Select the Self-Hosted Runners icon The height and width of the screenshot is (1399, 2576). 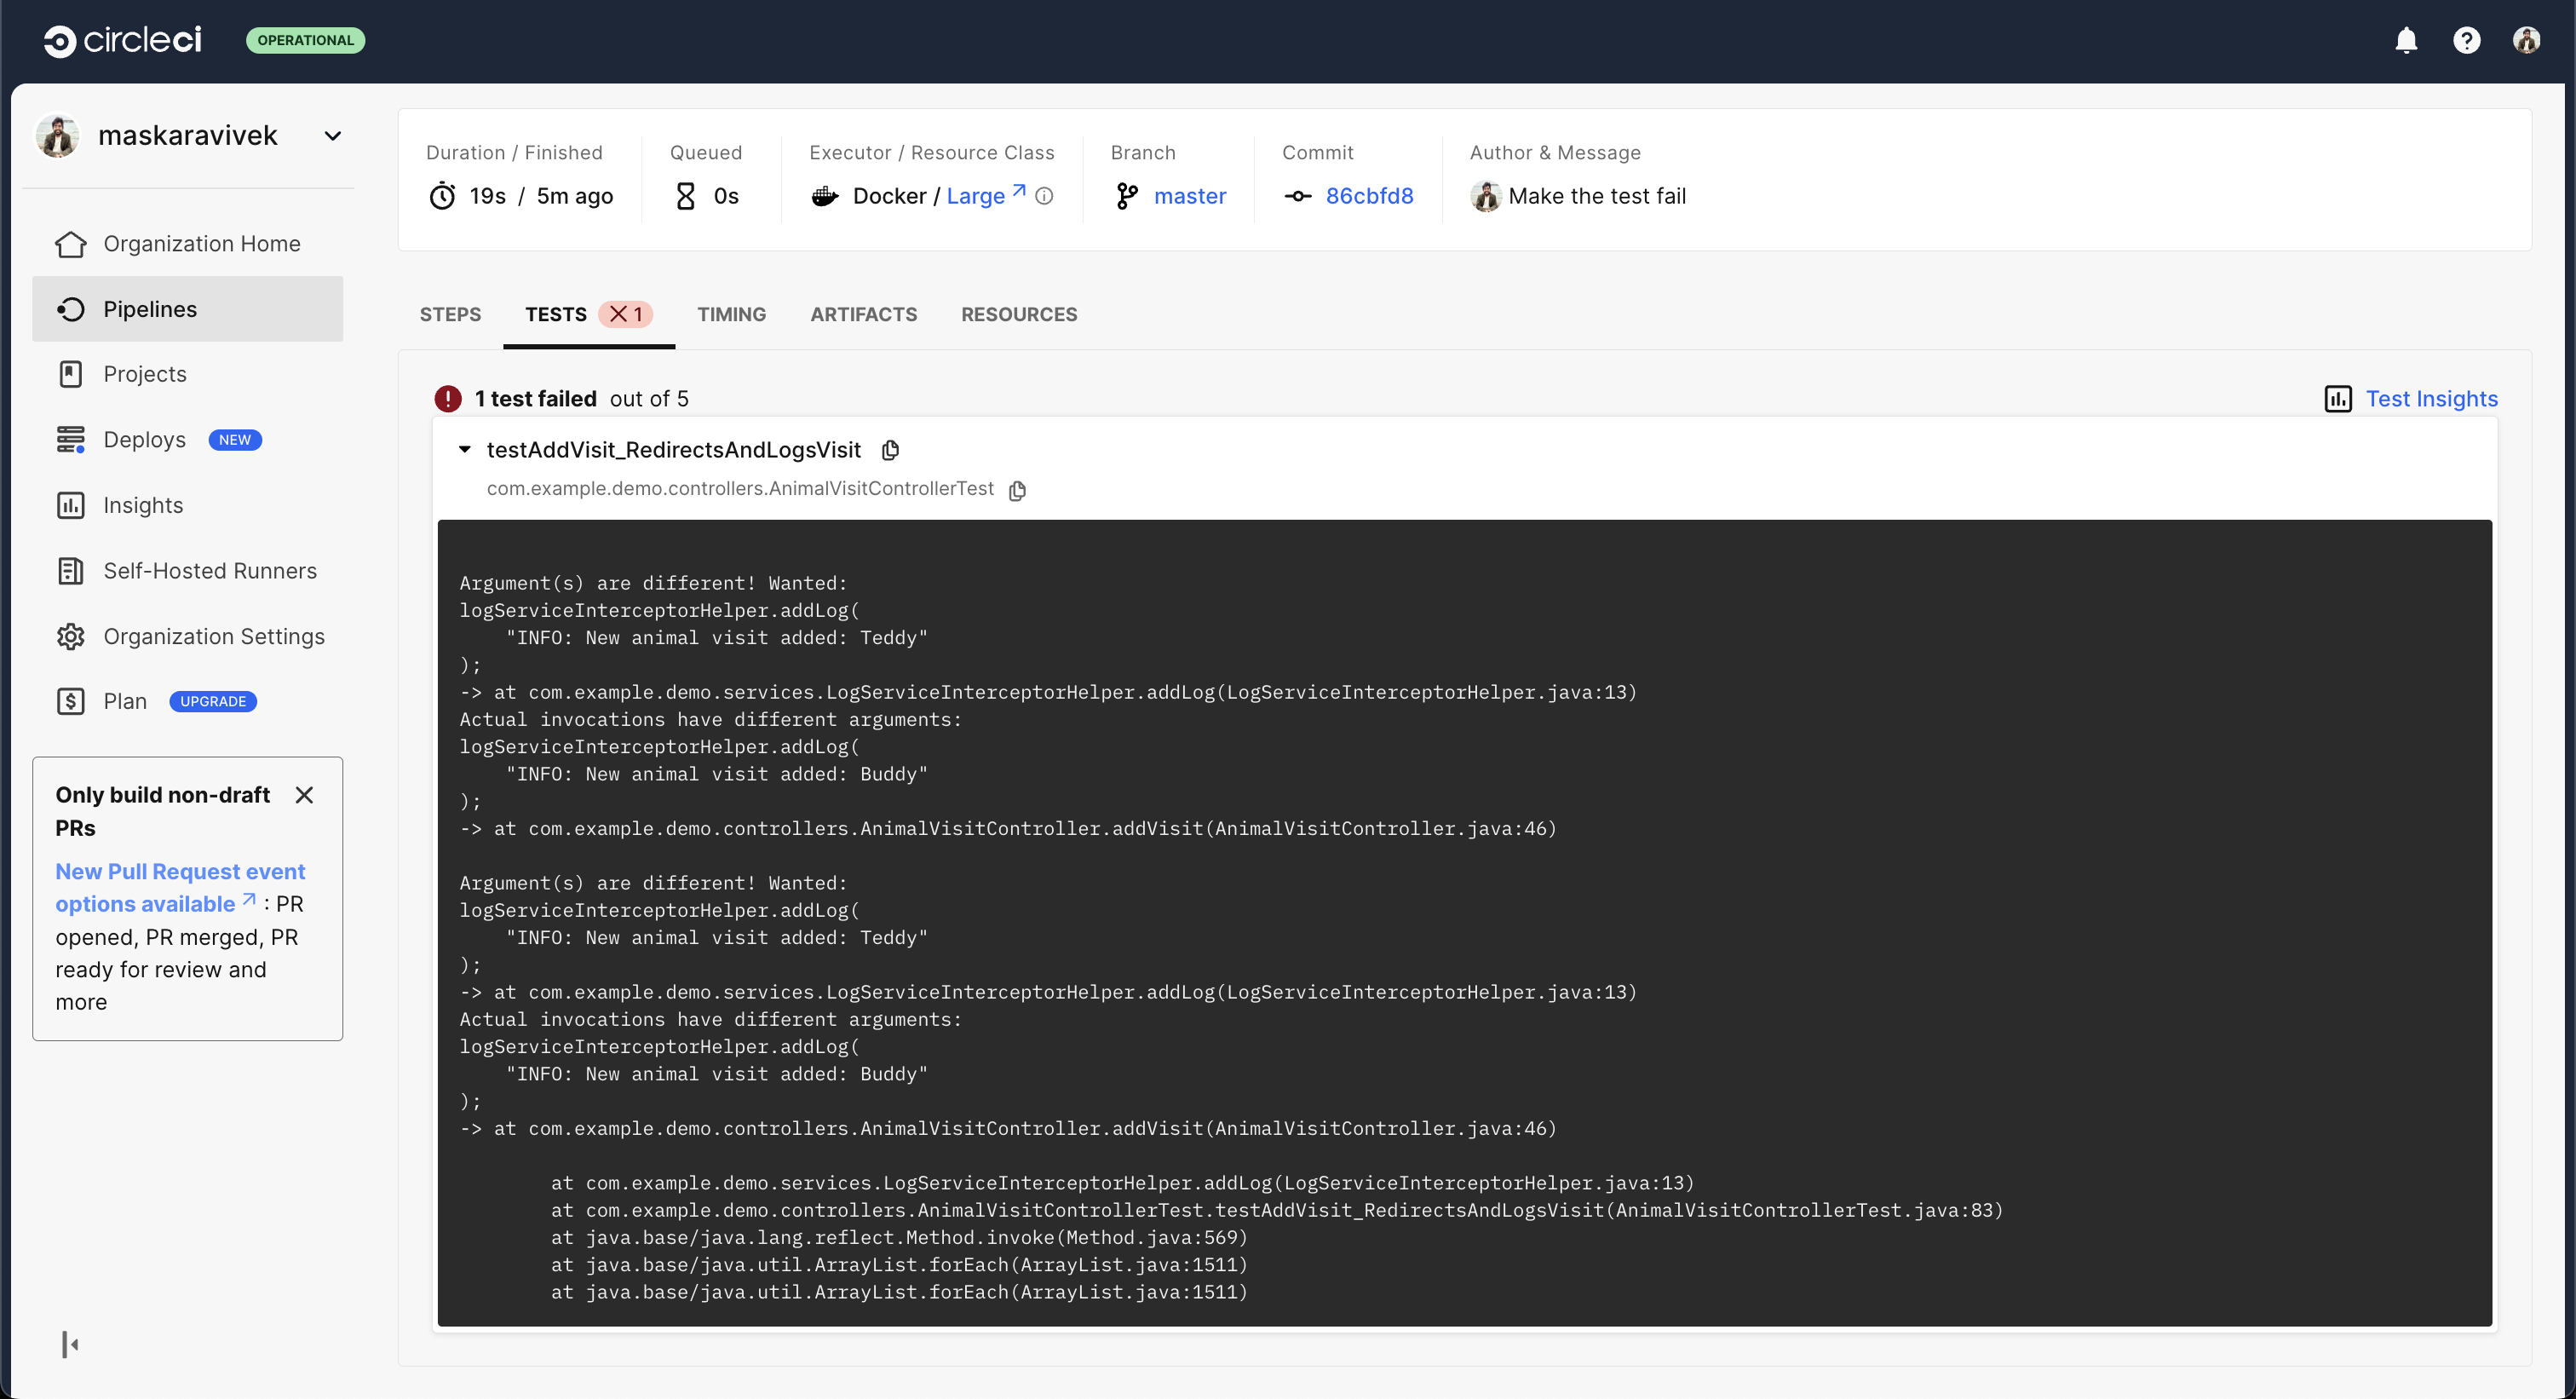coord(71,570)
